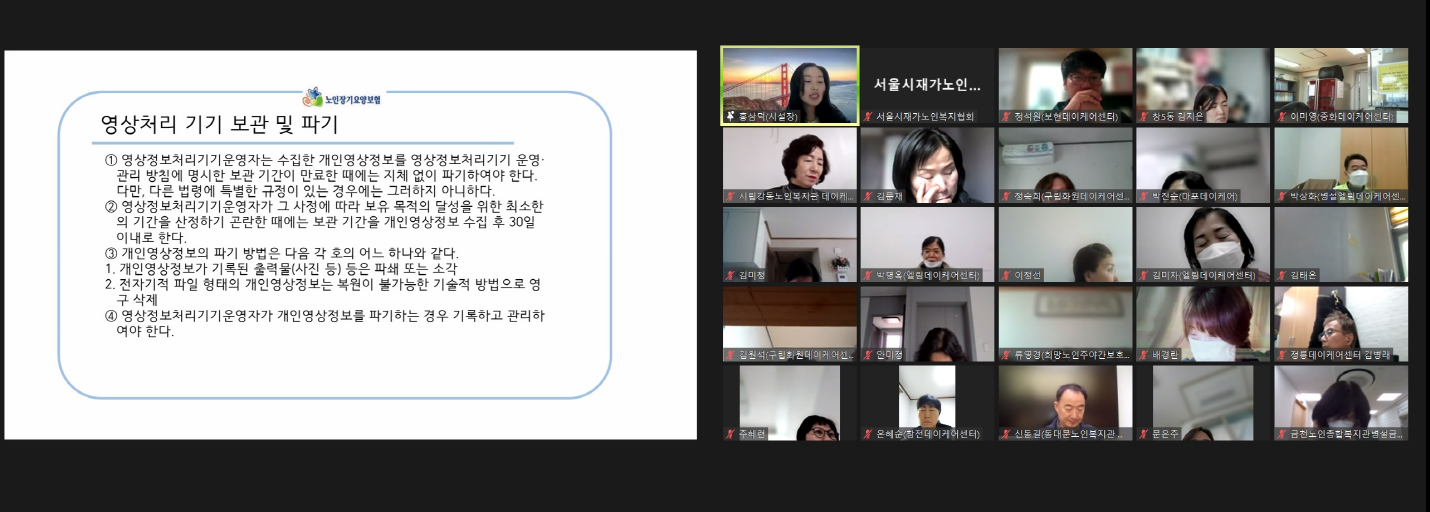1430x512 pixels.
Task: Click the muted mic icon on 김태온's tile
Action: (1282, 275)
